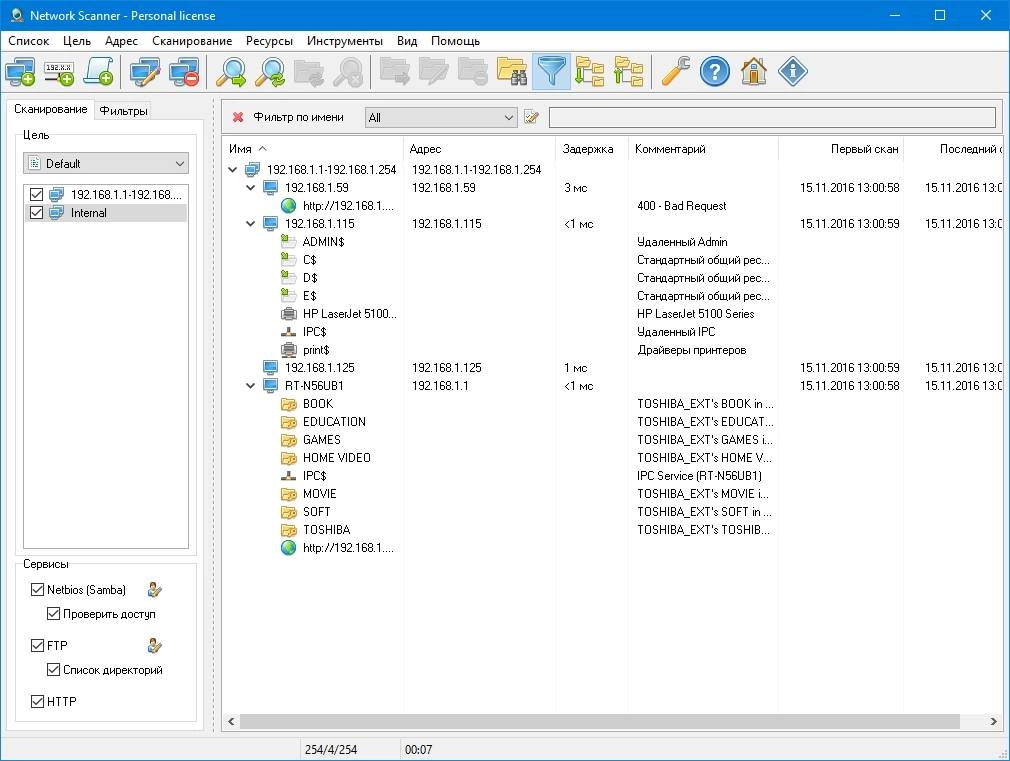Screen dimensions: 1010x761
Task: Click the FTP credentials user icon
Action: 155,646
